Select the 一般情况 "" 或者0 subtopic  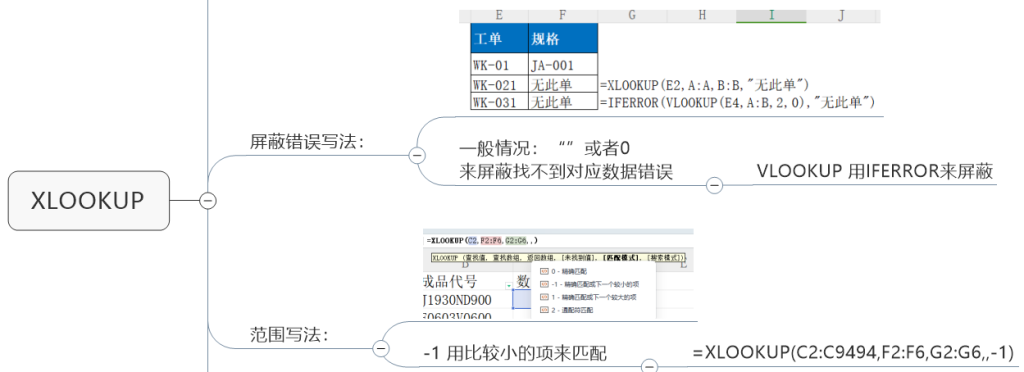pos(566,161)
